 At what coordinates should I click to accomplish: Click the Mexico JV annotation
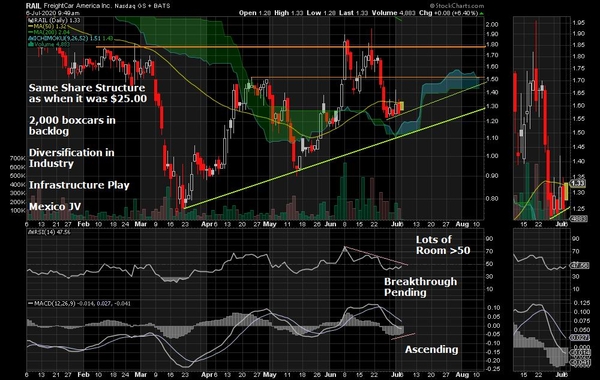(55, 207)
